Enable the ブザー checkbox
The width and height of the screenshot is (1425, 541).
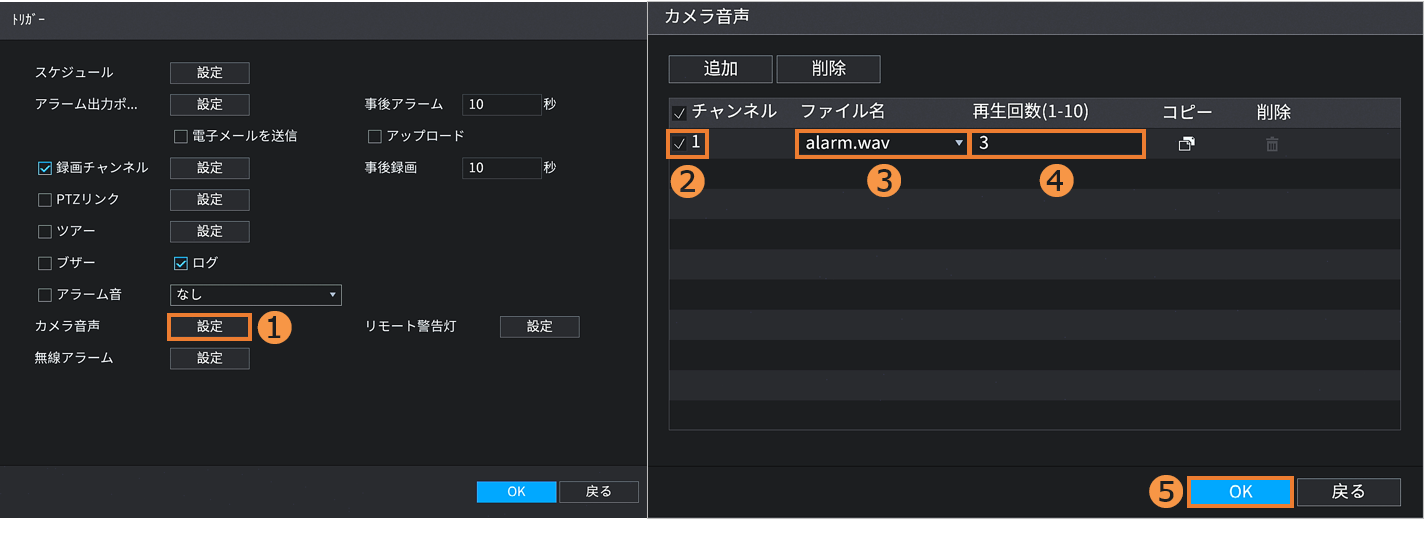(45, 264)
